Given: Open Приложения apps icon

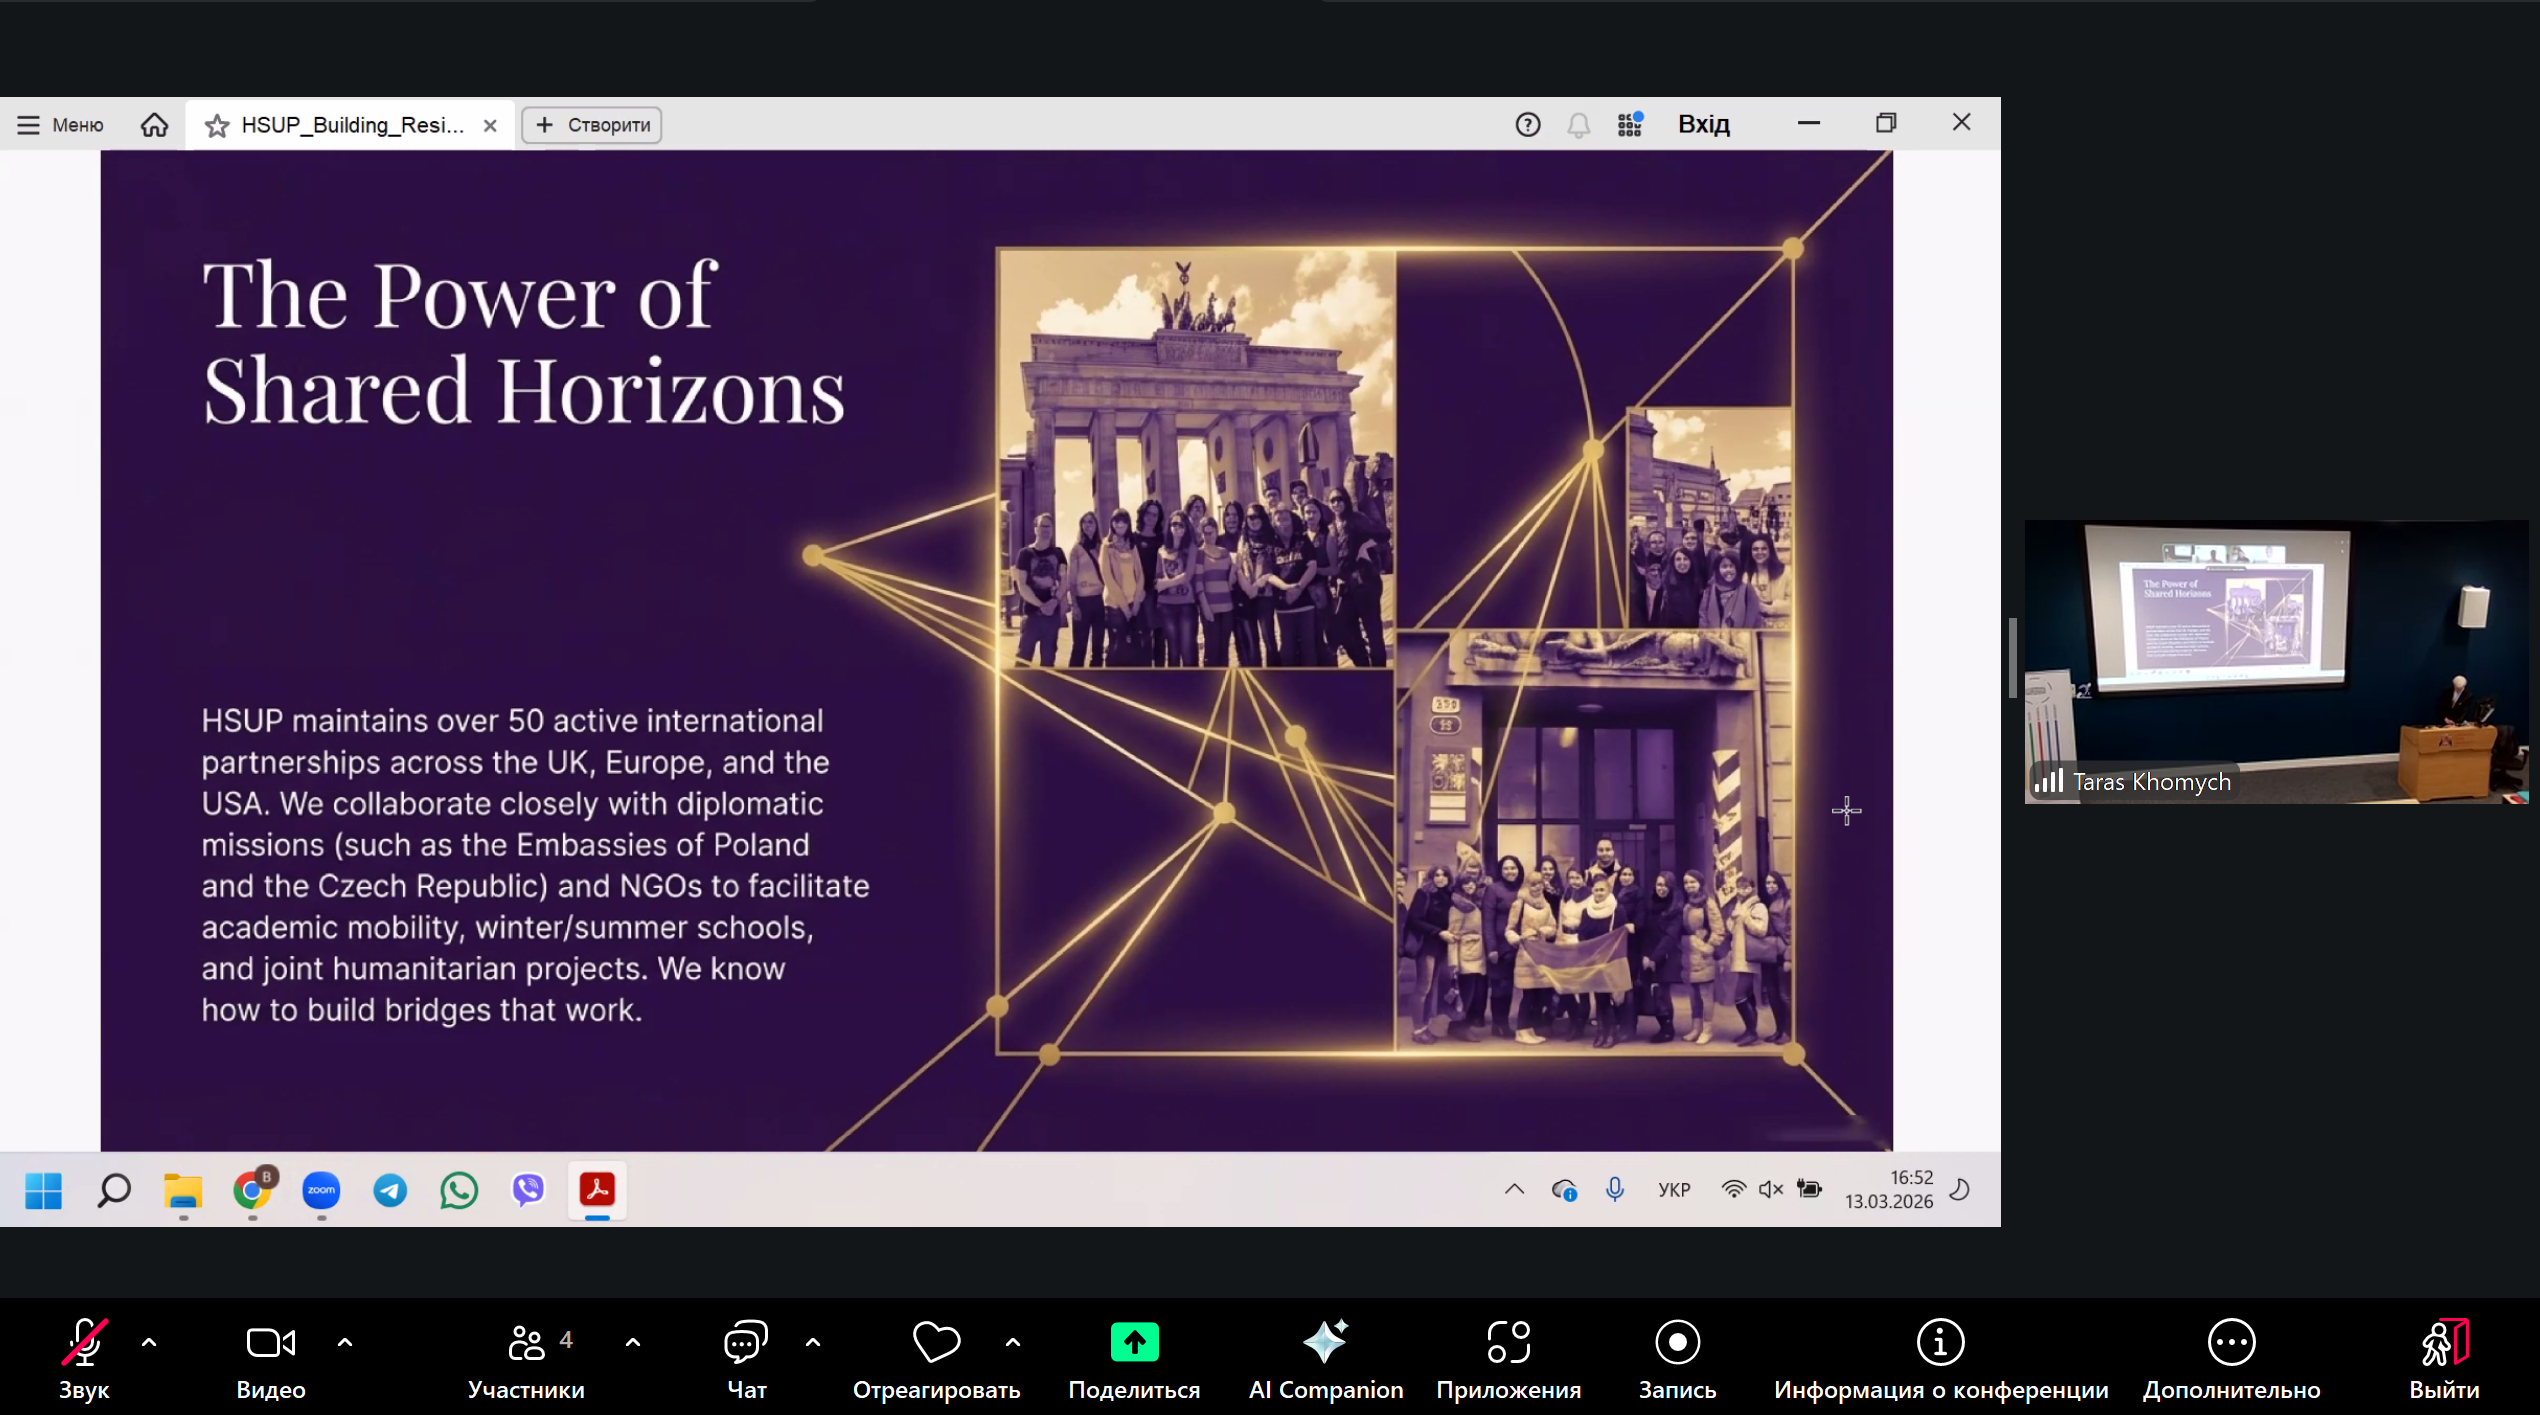Looking at the screenshot, I should [1508, 1342].
